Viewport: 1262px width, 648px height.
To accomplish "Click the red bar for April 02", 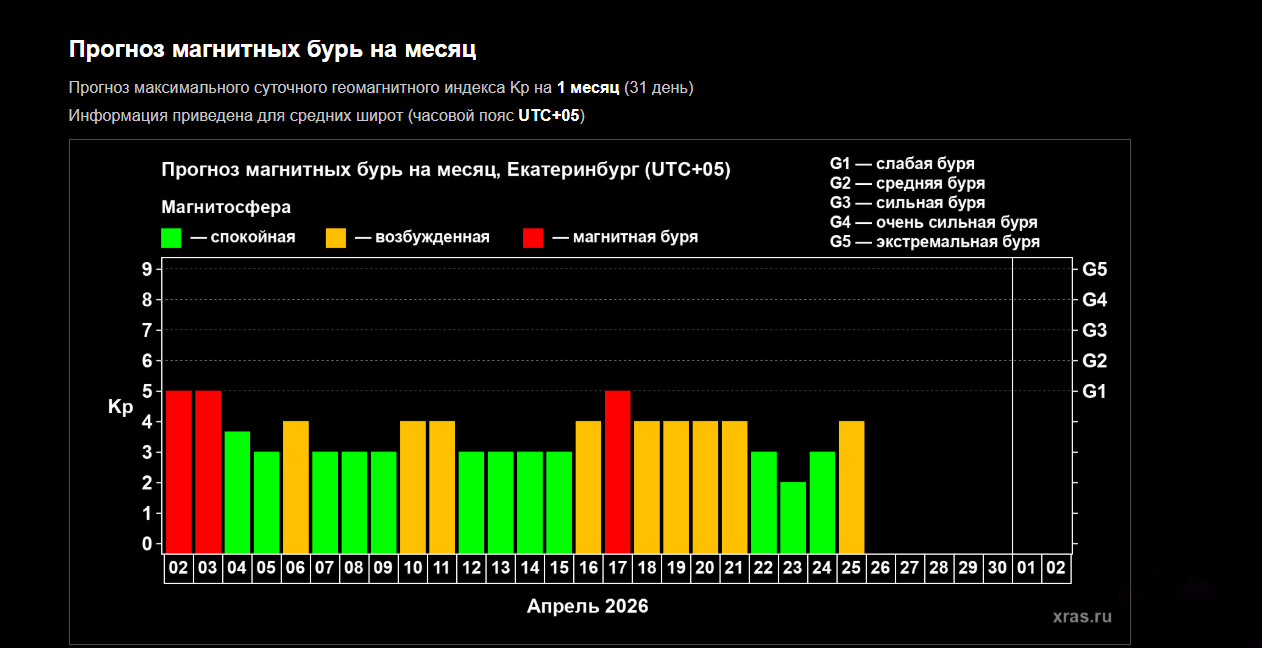I will (x=179, y=471).
